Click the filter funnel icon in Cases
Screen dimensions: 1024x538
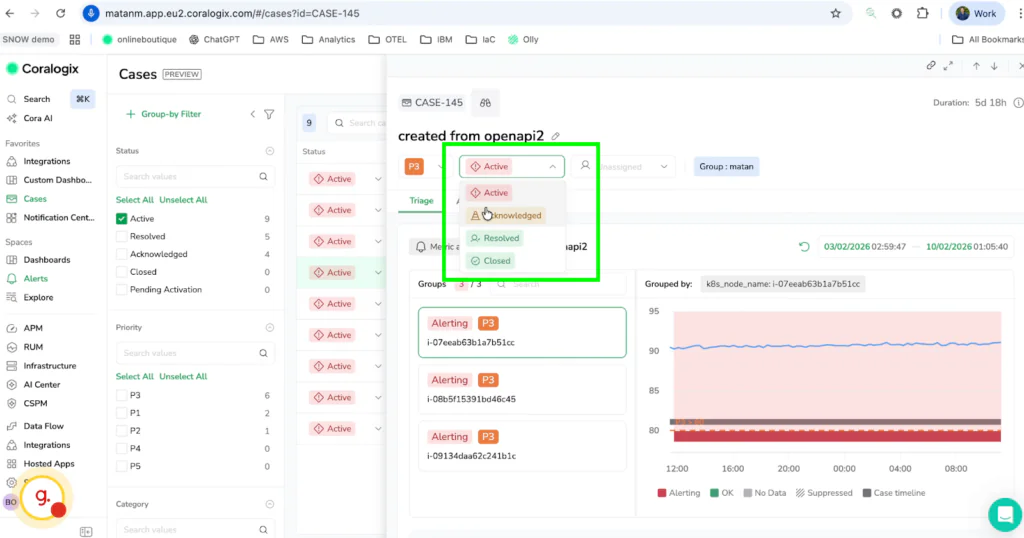[269, 114]
